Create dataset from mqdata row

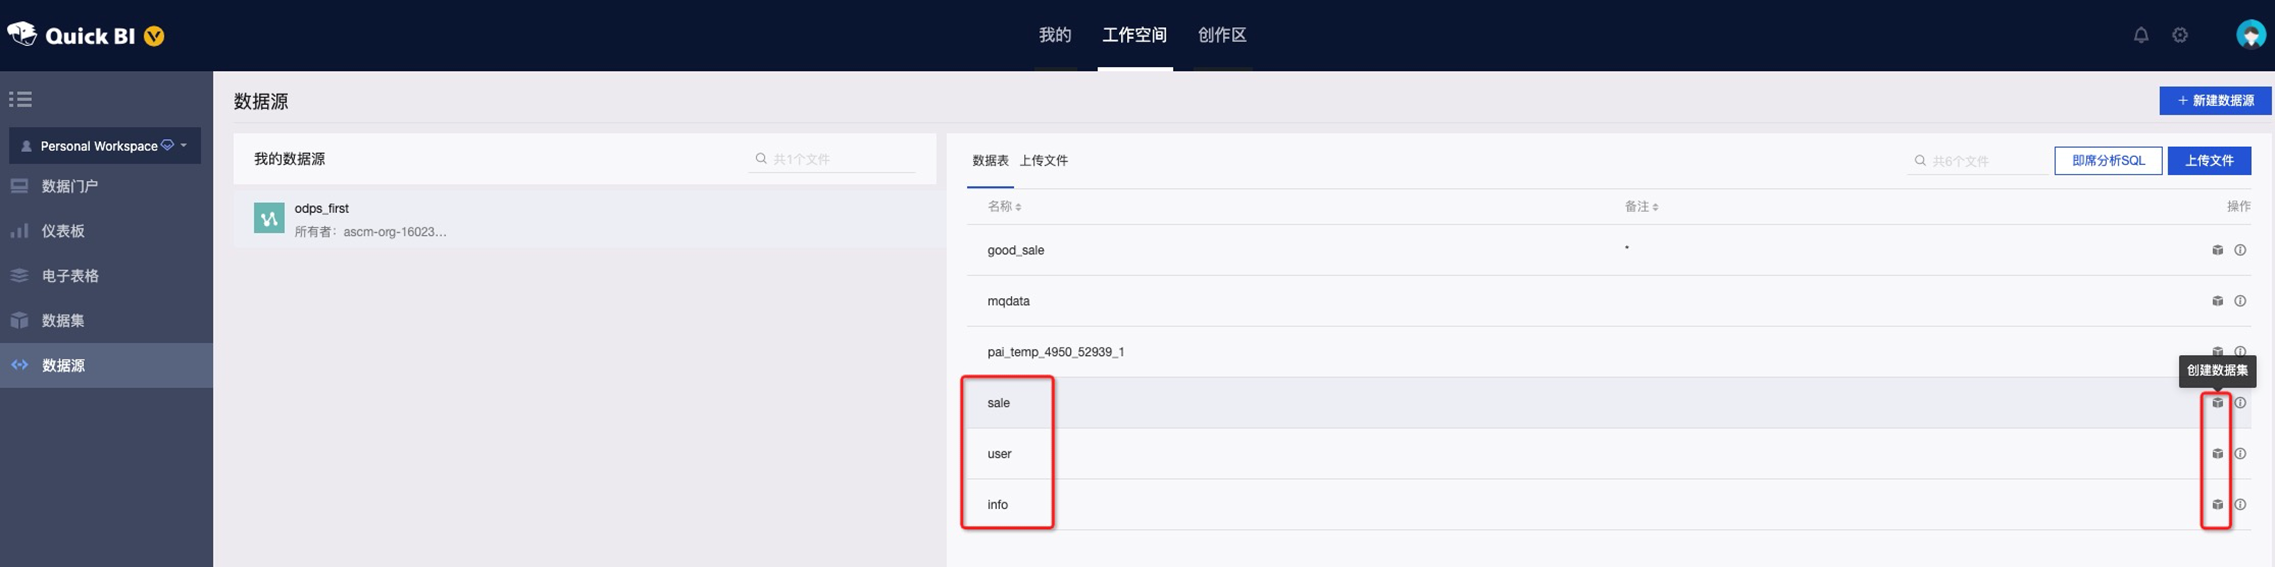pos(2217,301)
